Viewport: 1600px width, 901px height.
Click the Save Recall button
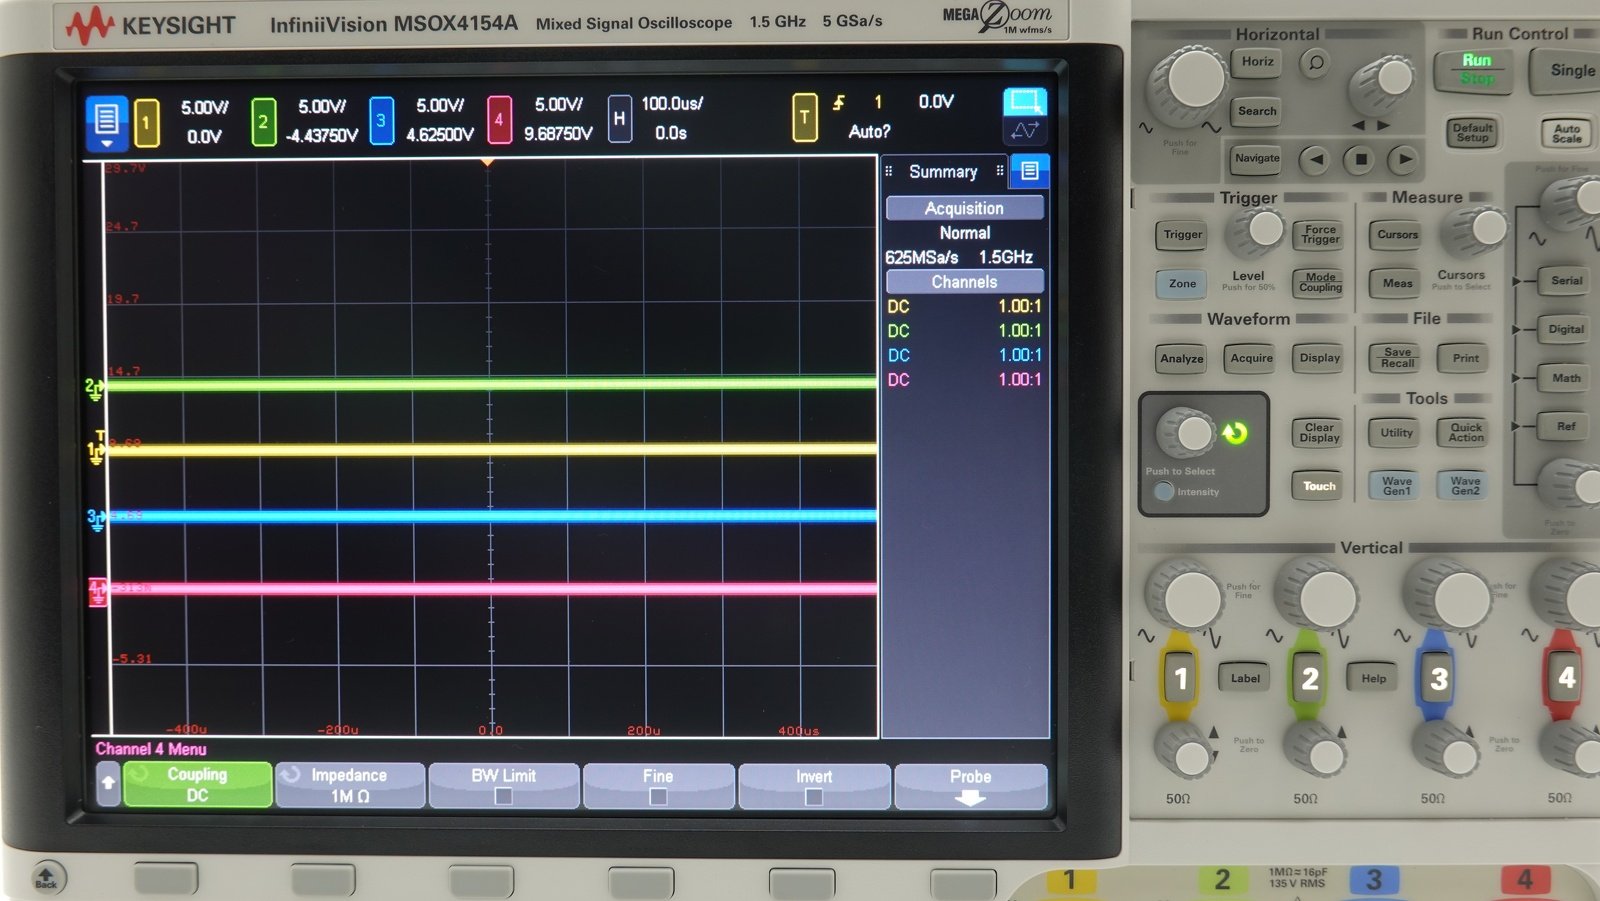tap(1397, 358)
